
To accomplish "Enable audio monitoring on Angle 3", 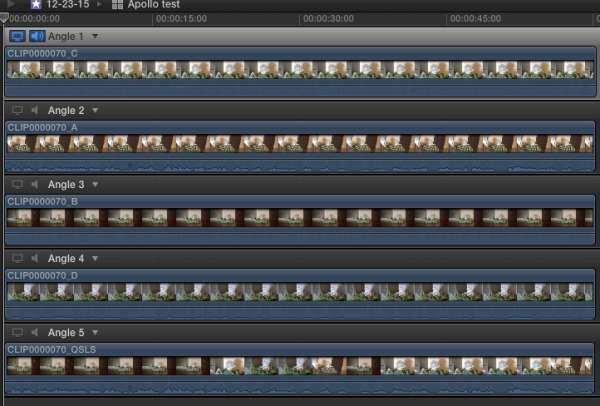I will click(35, 184).
